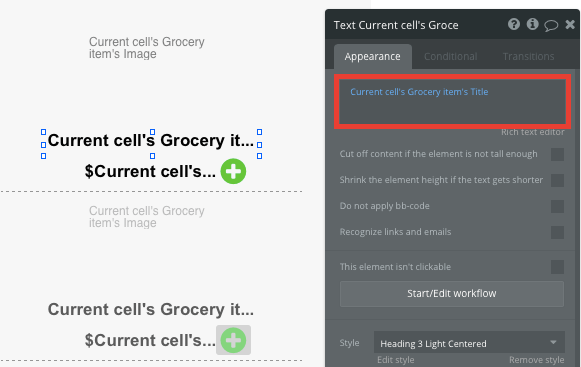Screen dimensions: 581x367
Task: Enable Recognize links and emails checkbox
Action: [x=557, y=232]
